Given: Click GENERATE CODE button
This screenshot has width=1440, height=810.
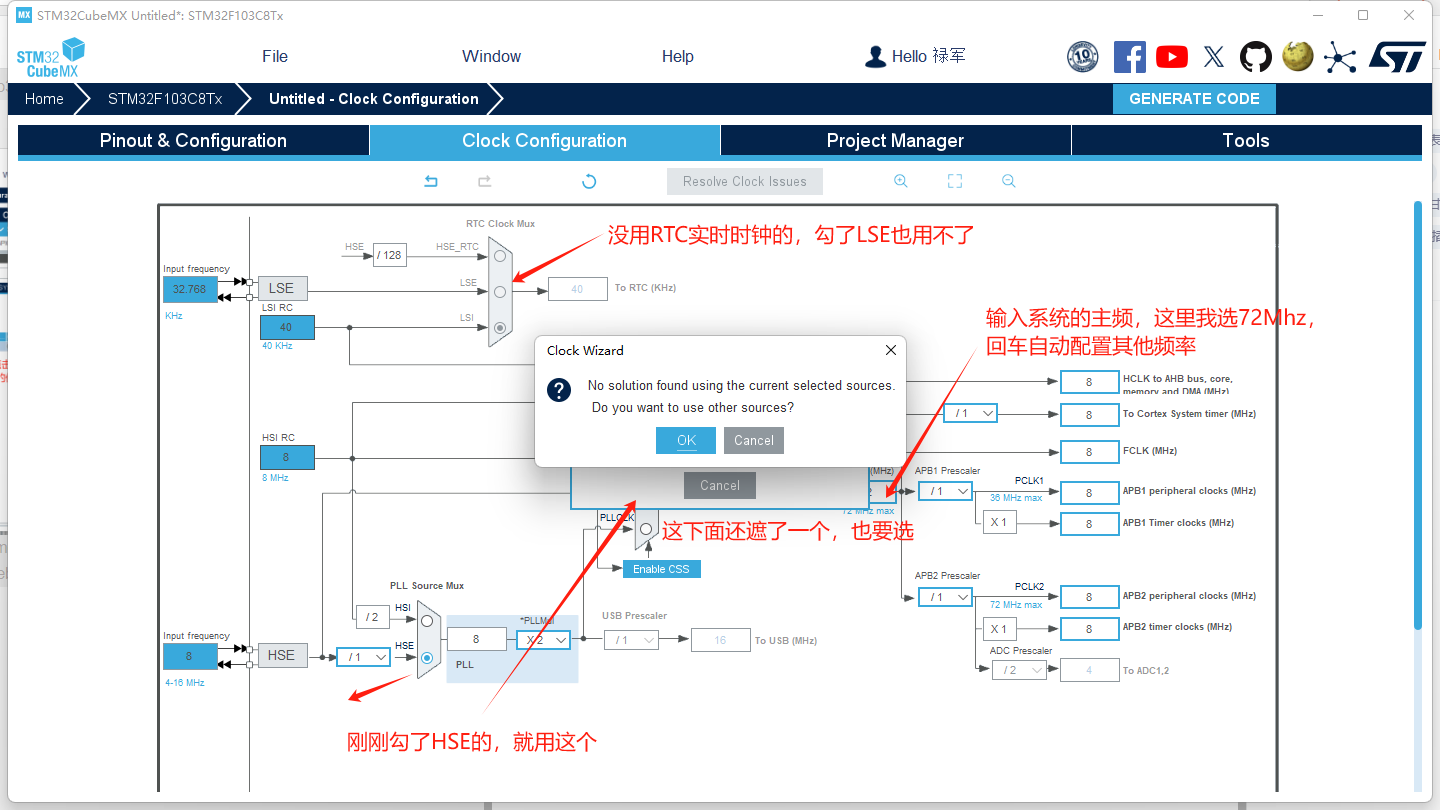Looking at the screenshot, I should click(x=1194, y=98).
